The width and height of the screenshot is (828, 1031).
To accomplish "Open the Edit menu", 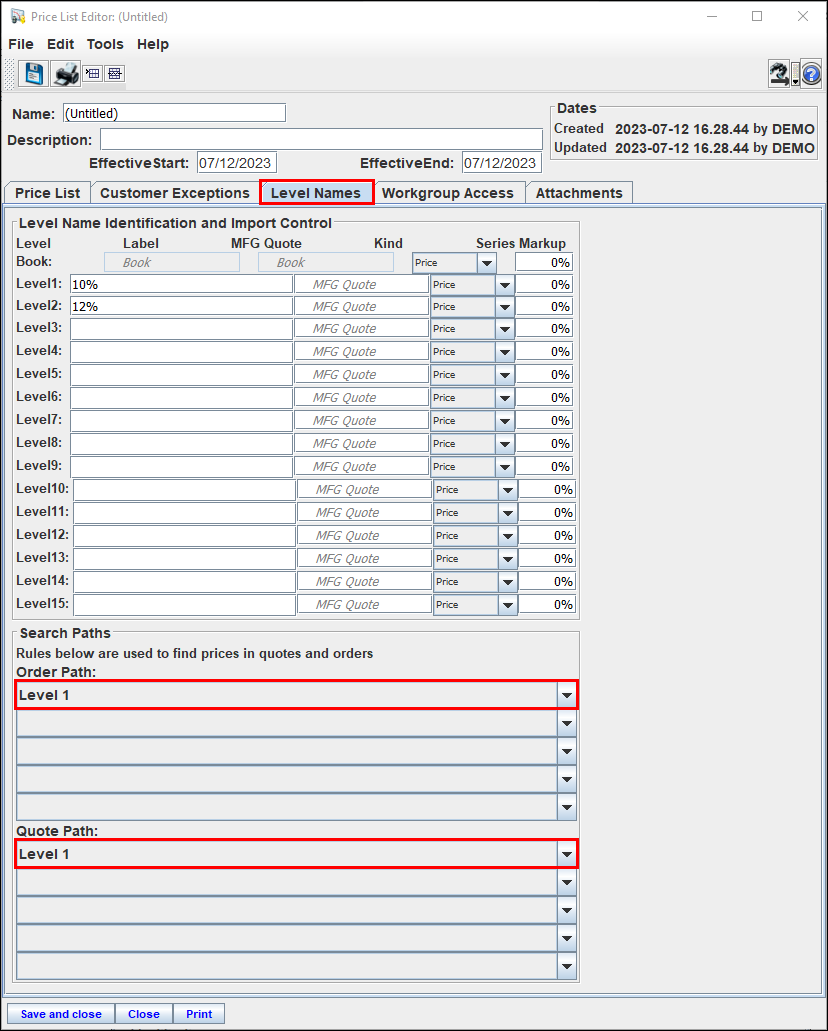I will pos(61,44).
